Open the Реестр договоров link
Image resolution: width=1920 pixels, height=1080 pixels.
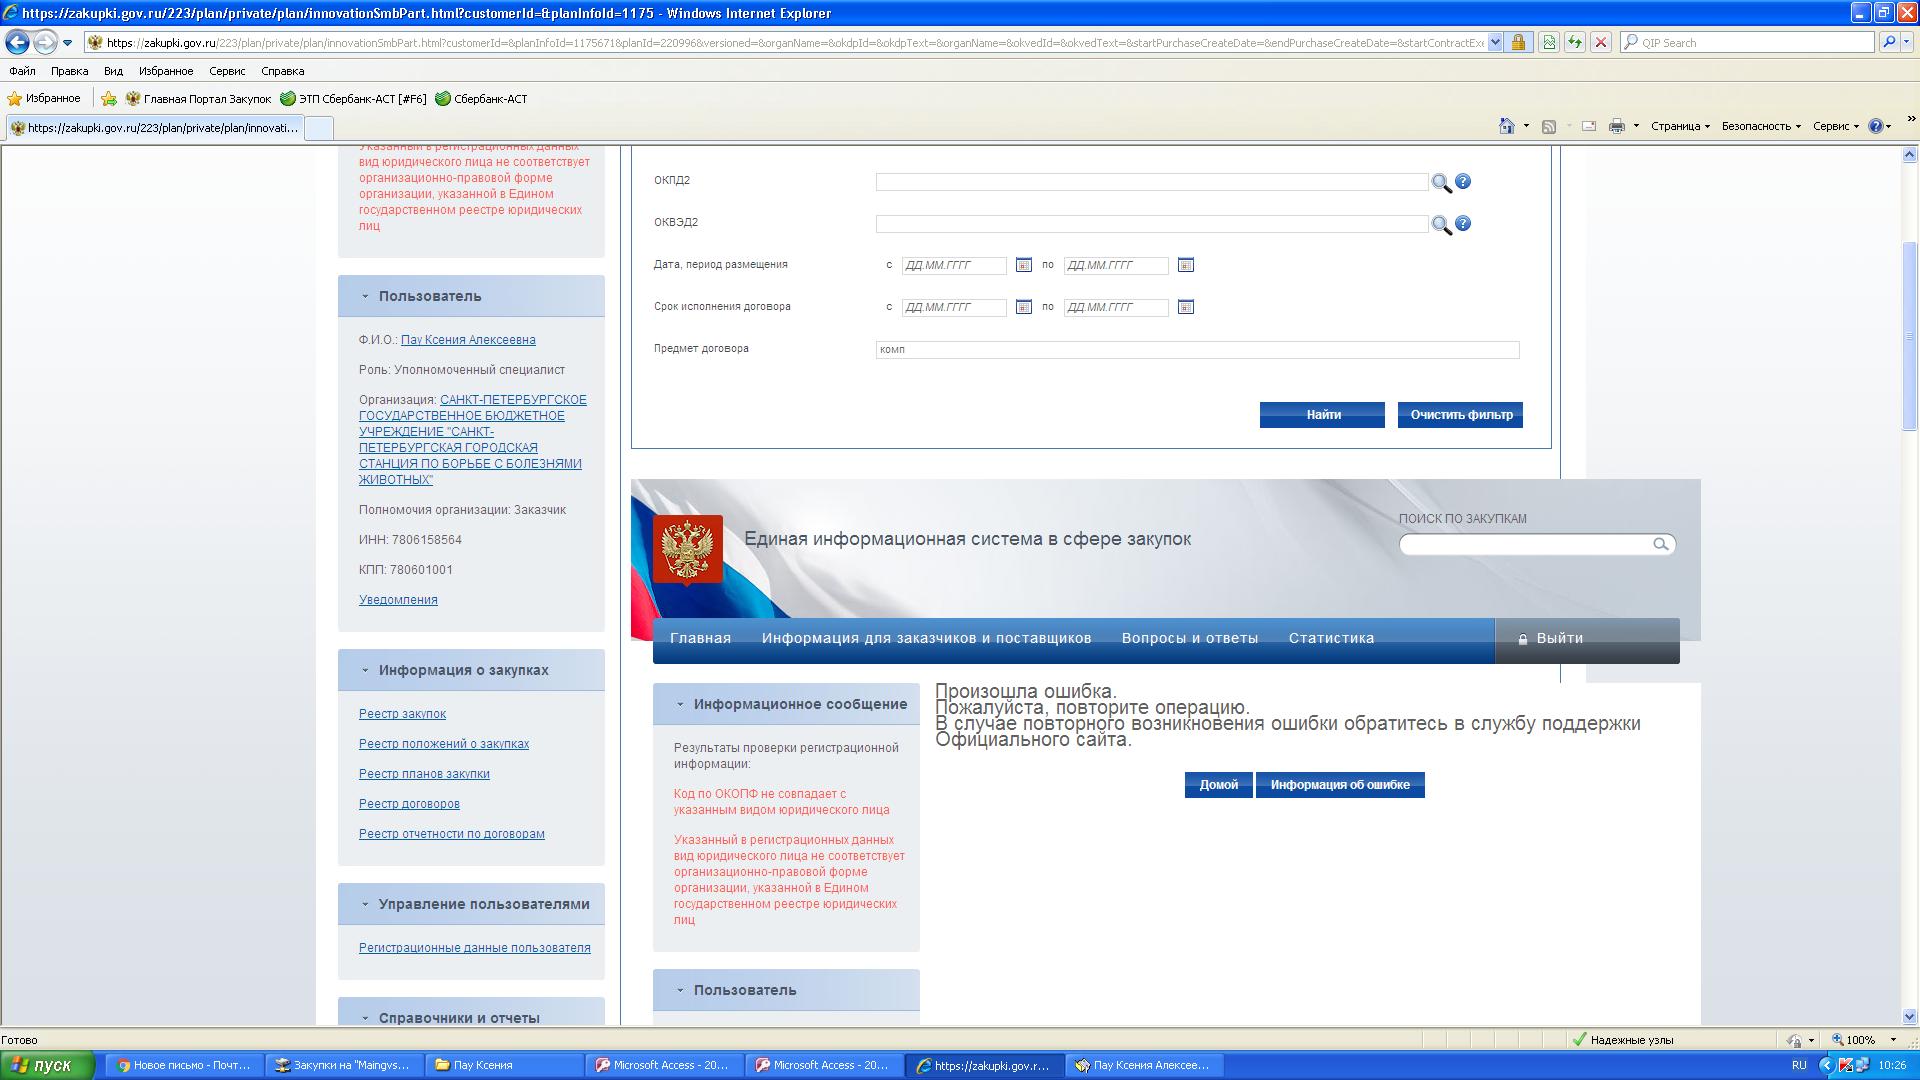coord(409,804)
